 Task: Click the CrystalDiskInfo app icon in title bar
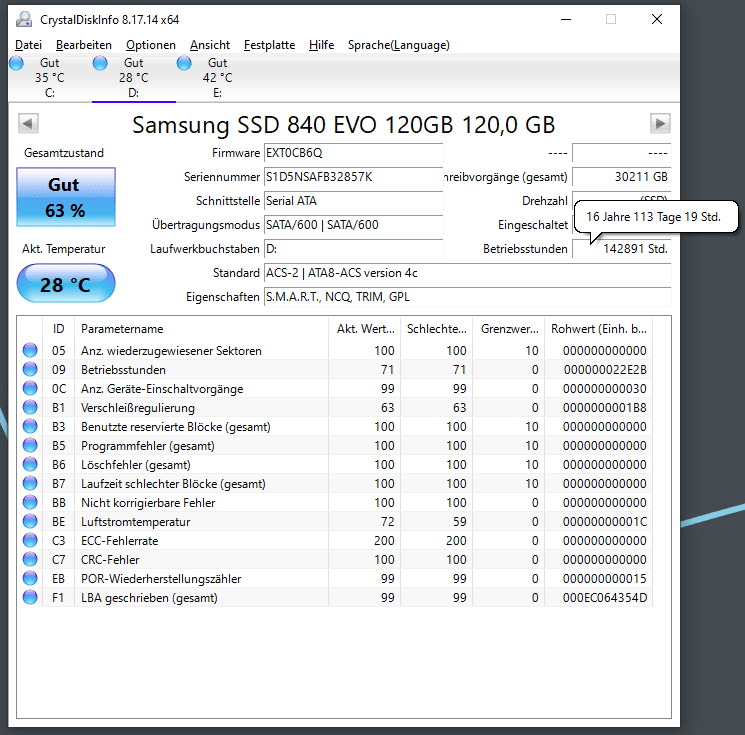pos(24,19)
